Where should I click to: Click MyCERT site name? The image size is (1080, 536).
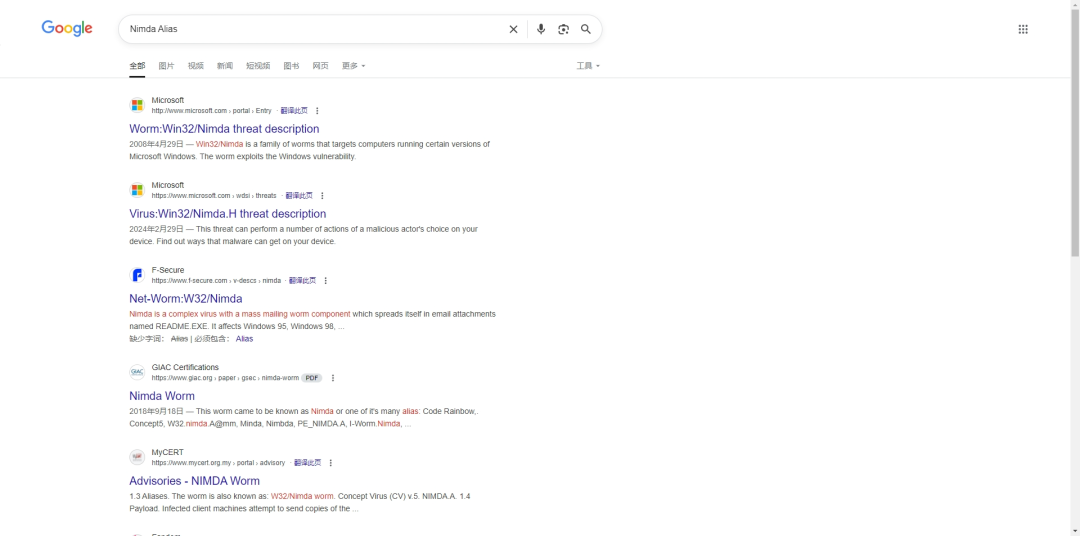(x=167, y=453)
